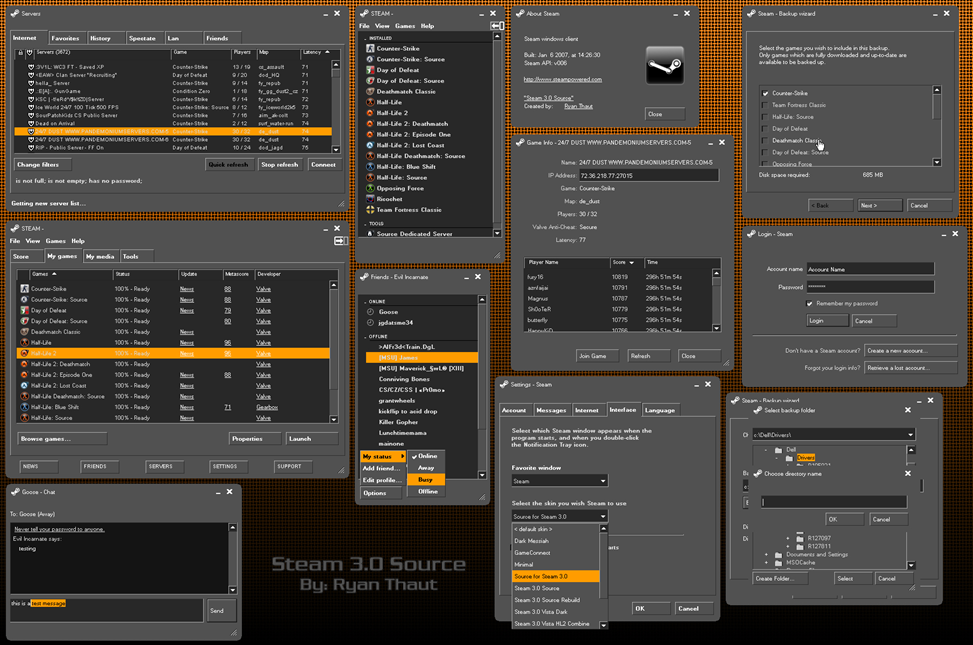Collapse OFFLINE group in Friends window
The height and width of the screenshot is (645, 973).
coord(366,336)
